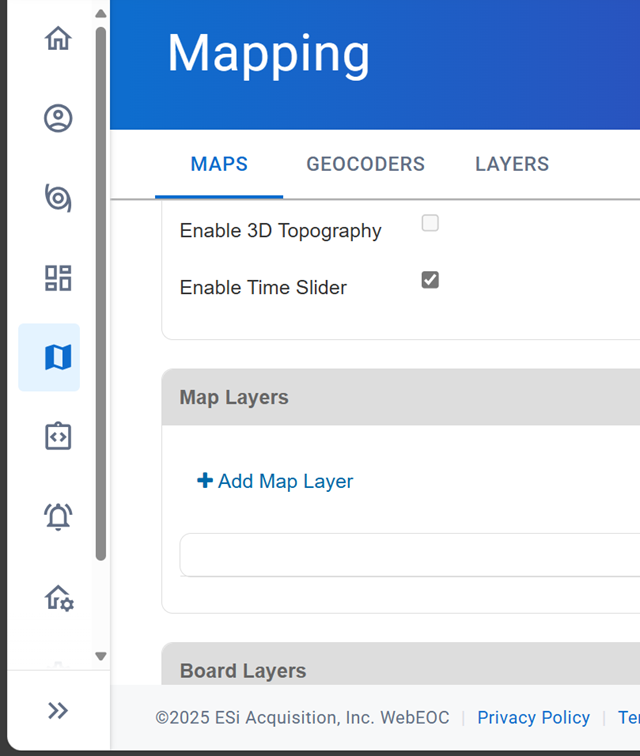Click Add Map Layer link
This screenshot has width=640, height=756.
point(276,481)
